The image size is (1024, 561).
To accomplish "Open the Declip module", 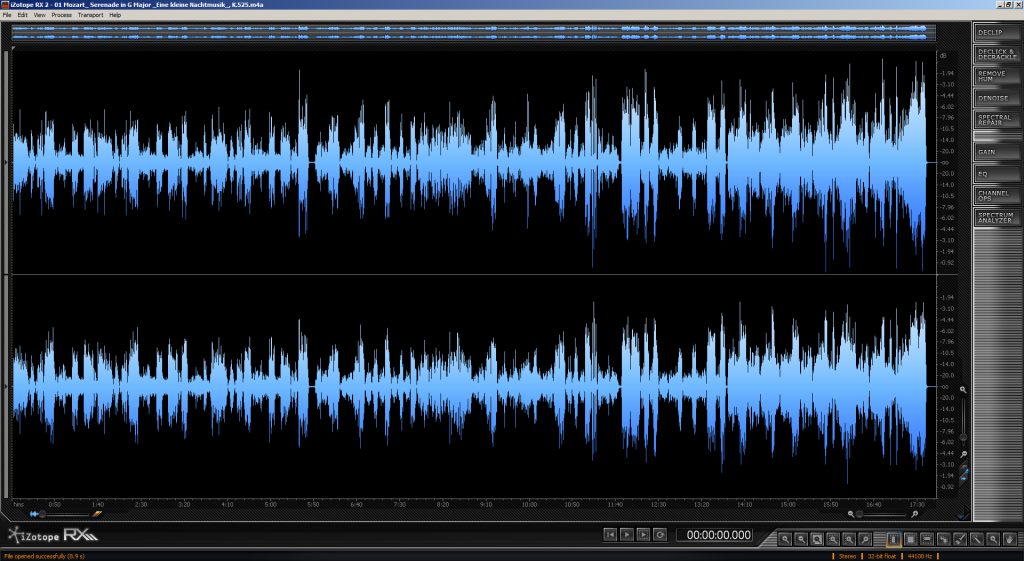I will (997, 32).
